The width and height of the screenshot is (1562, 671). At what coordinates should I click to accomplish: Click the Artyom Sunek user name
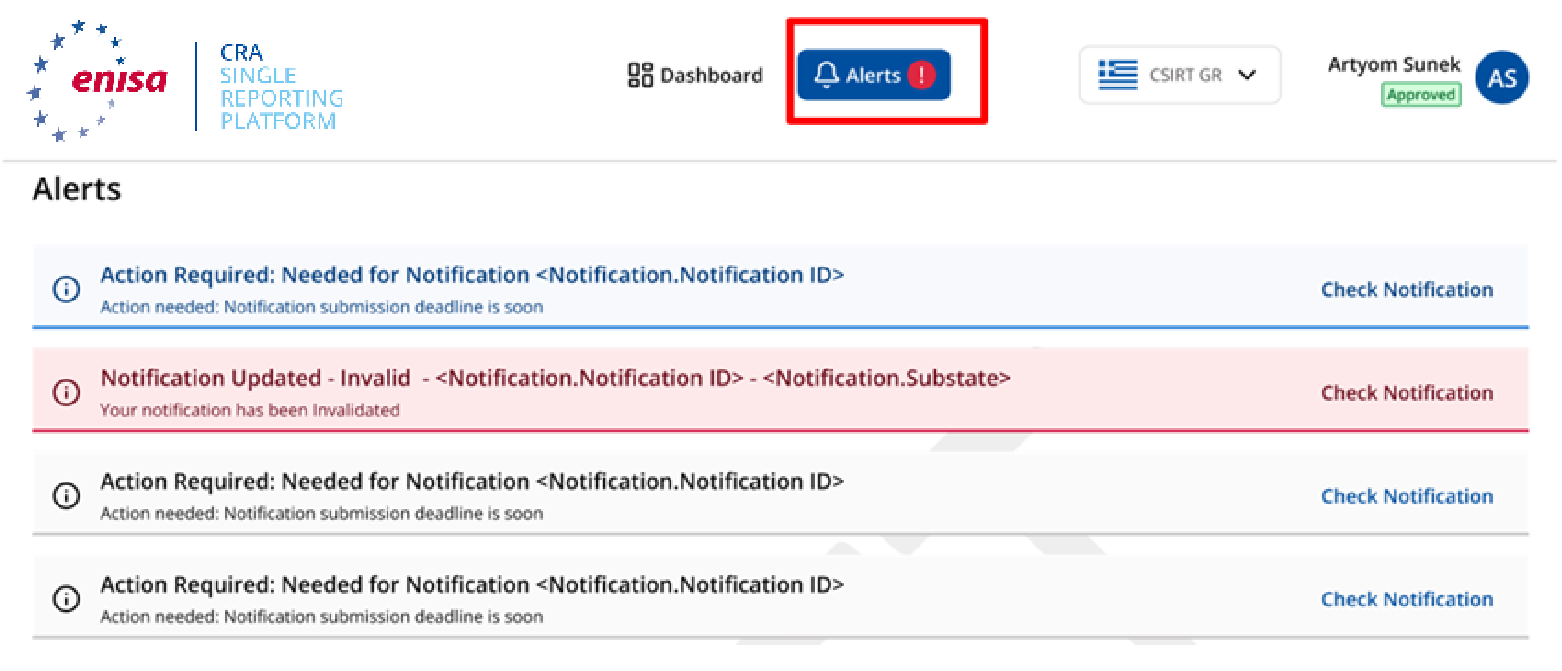[x=1394, y=65]
